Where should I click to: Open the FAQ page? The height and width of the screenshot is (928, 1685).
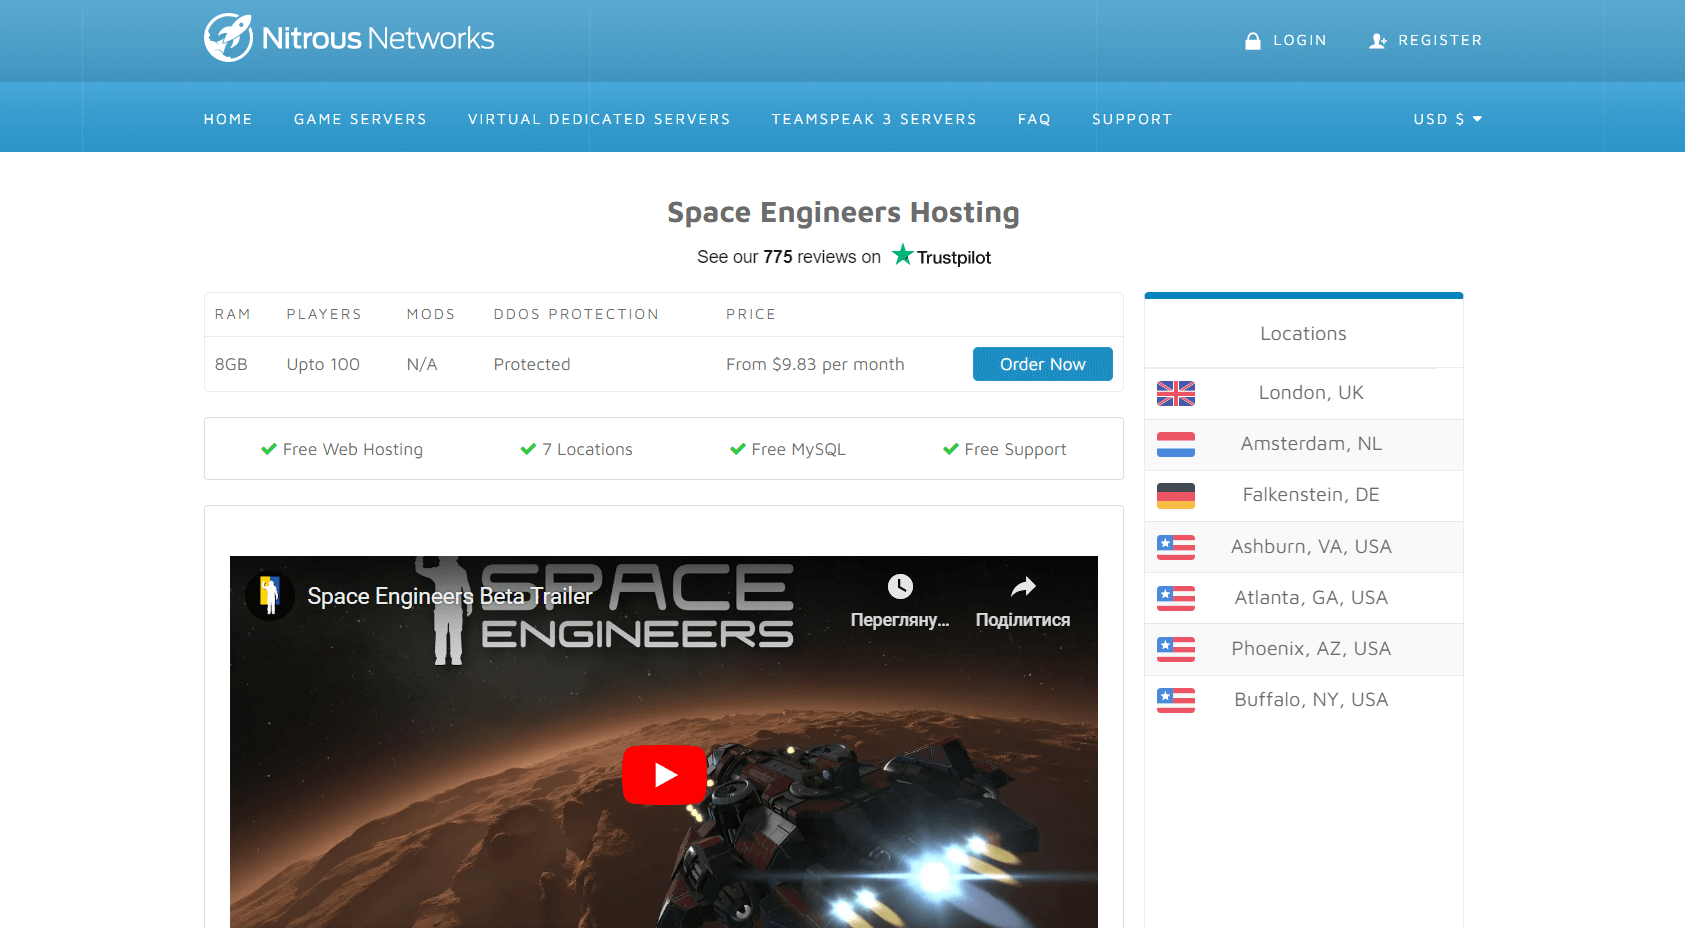tap(1034, 119)
